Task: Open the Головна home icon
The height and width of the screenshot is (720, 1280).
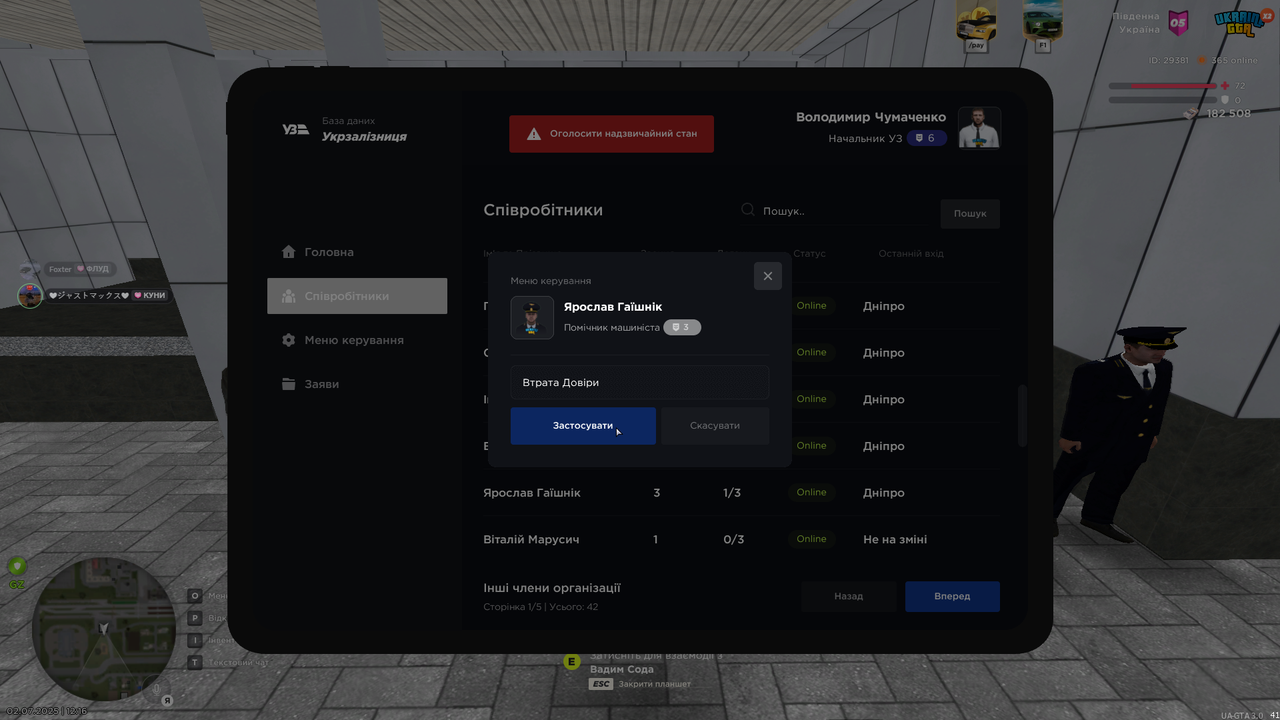Action: click(289, 252)
